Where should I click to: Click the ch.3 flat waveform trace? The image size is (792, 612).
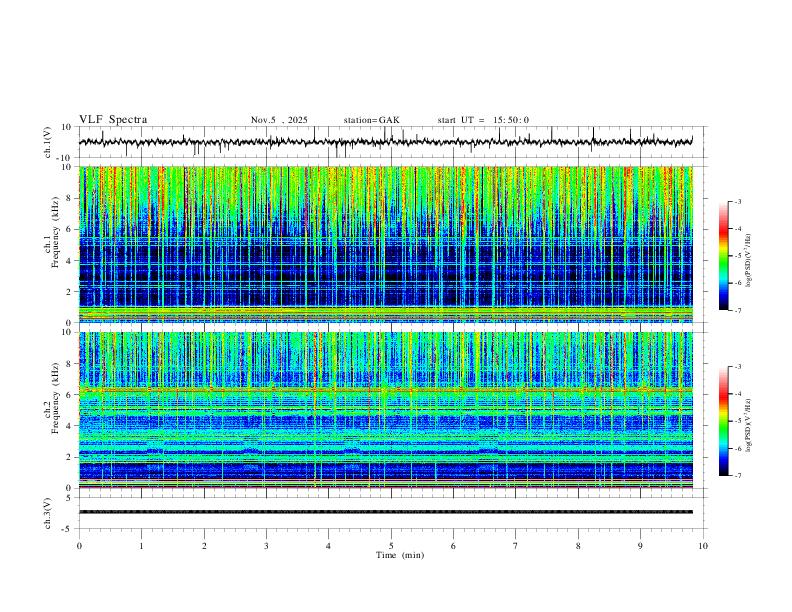click(386, 512)
